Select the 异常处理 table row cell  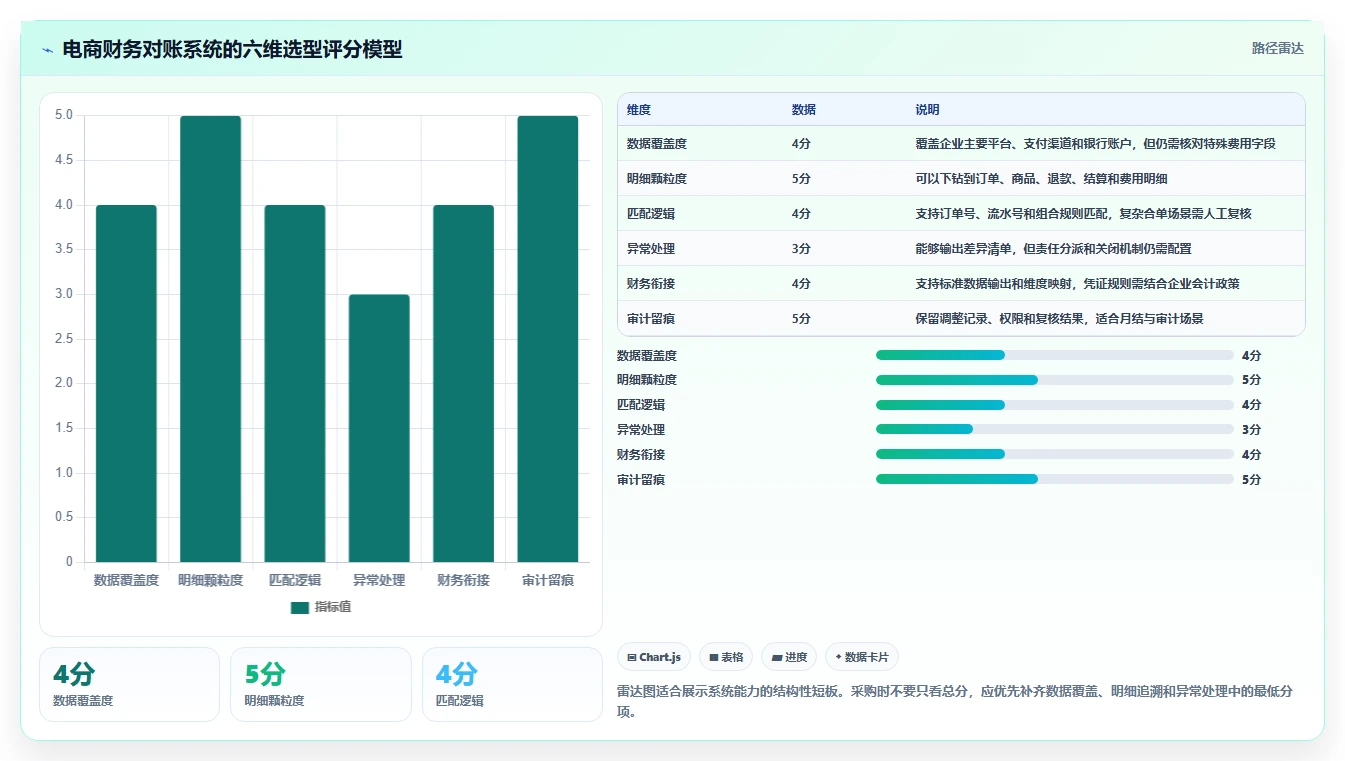651,249
